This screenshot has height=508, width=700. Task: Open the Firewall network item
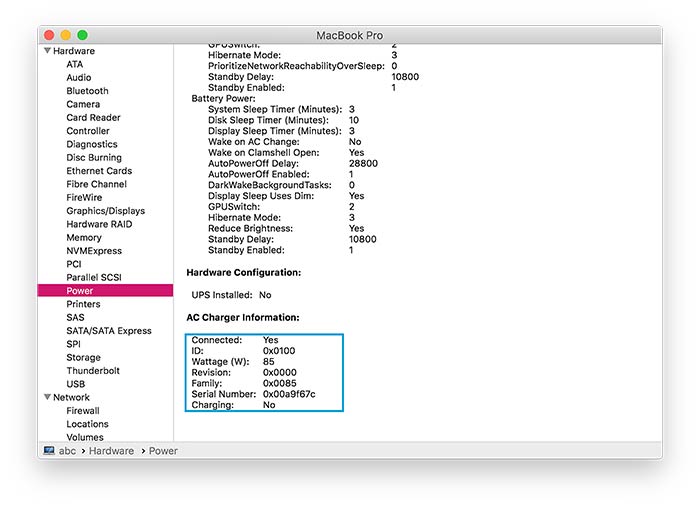pyautogui.click(x=83, y=411)
